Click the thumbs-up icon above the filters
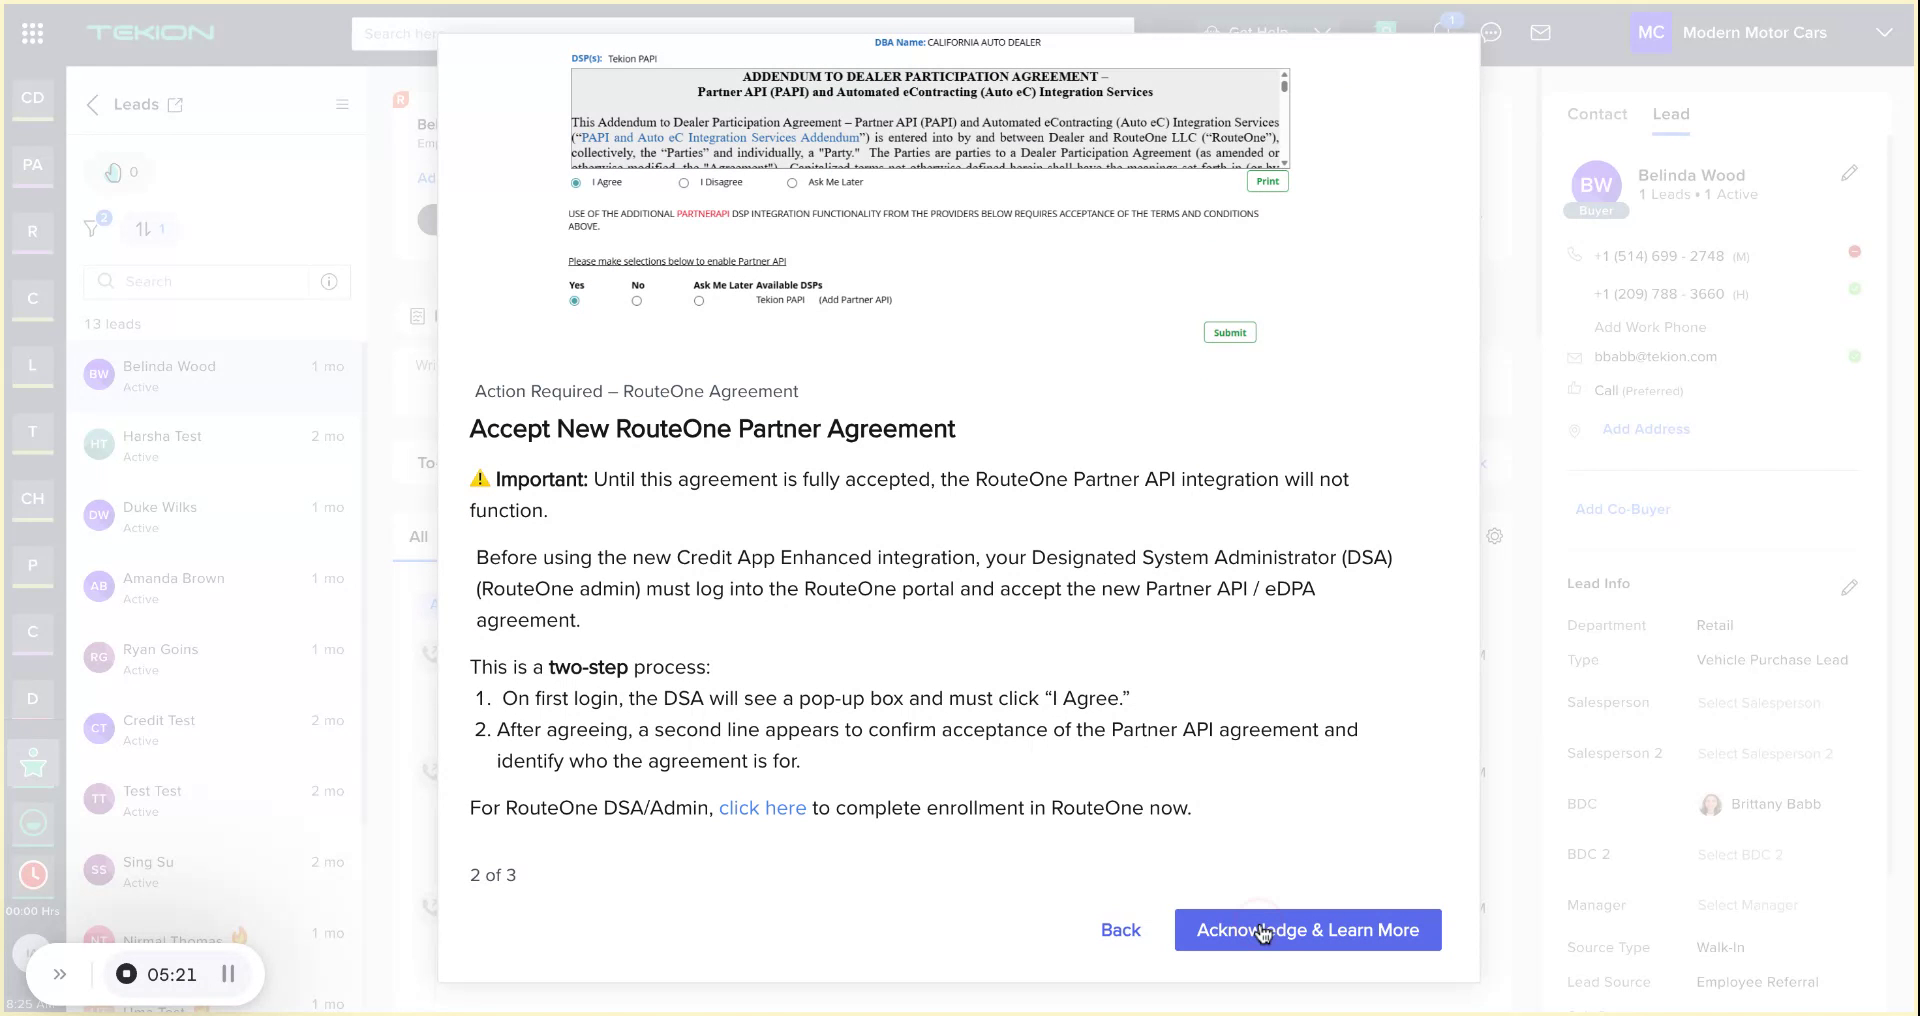 click(115, 171)
